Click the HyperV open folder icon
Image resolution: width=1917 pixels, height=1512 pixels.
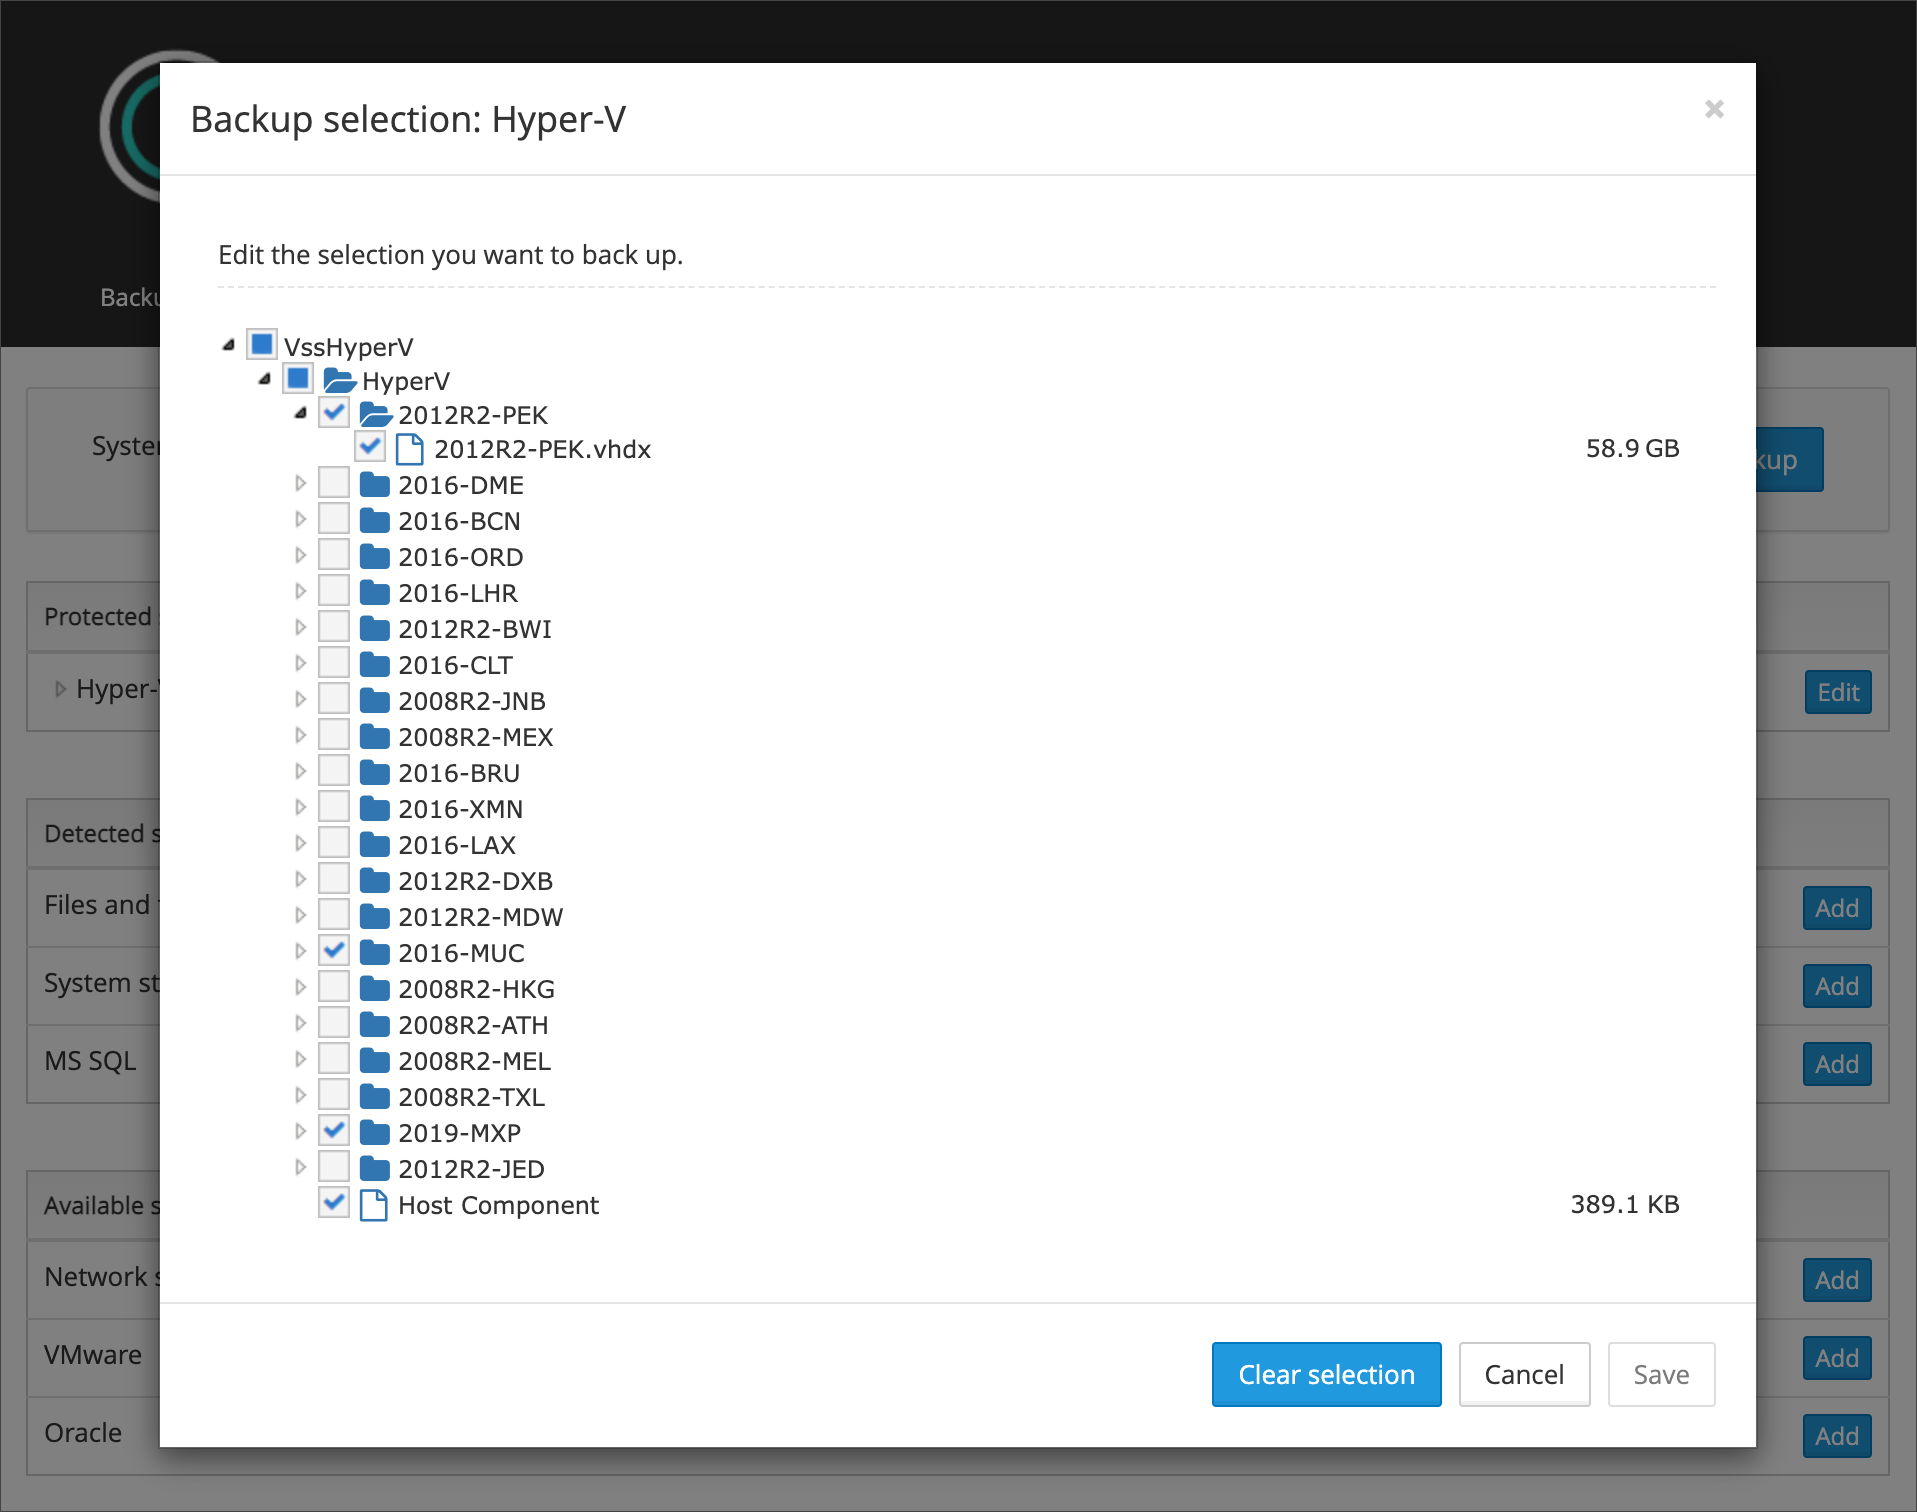tap(340, 380)
